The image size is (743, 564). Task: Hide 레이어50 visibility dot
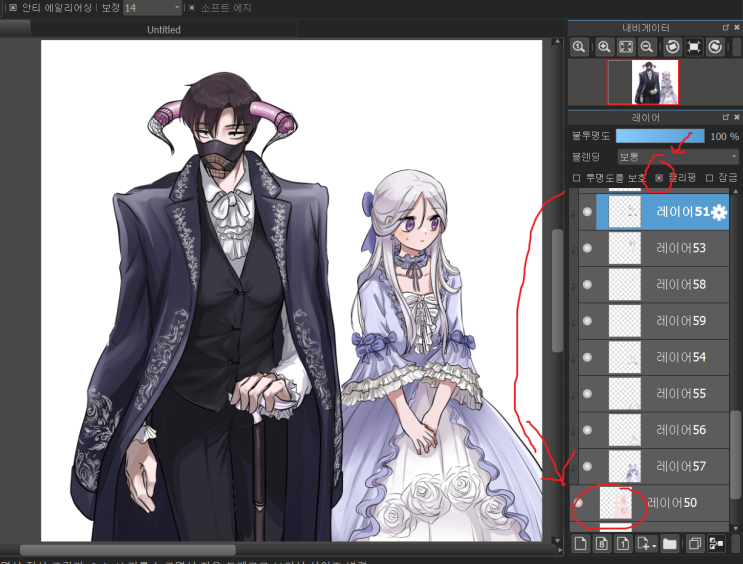(x=579, y=503)
